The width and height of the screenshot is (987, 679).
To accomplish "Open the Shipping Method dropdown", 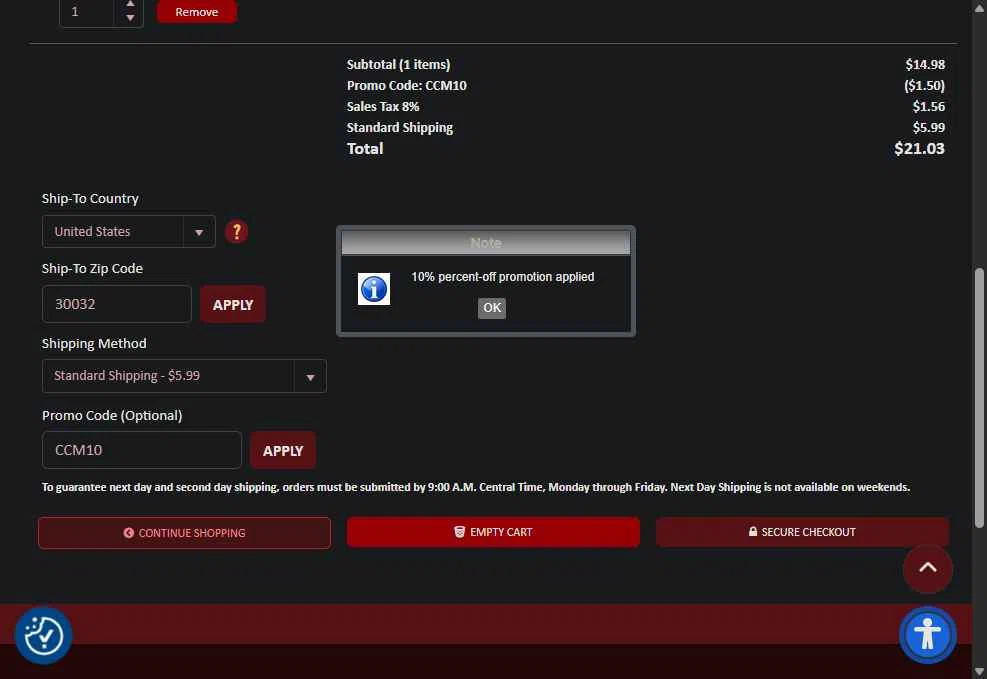I will point(184,376).
